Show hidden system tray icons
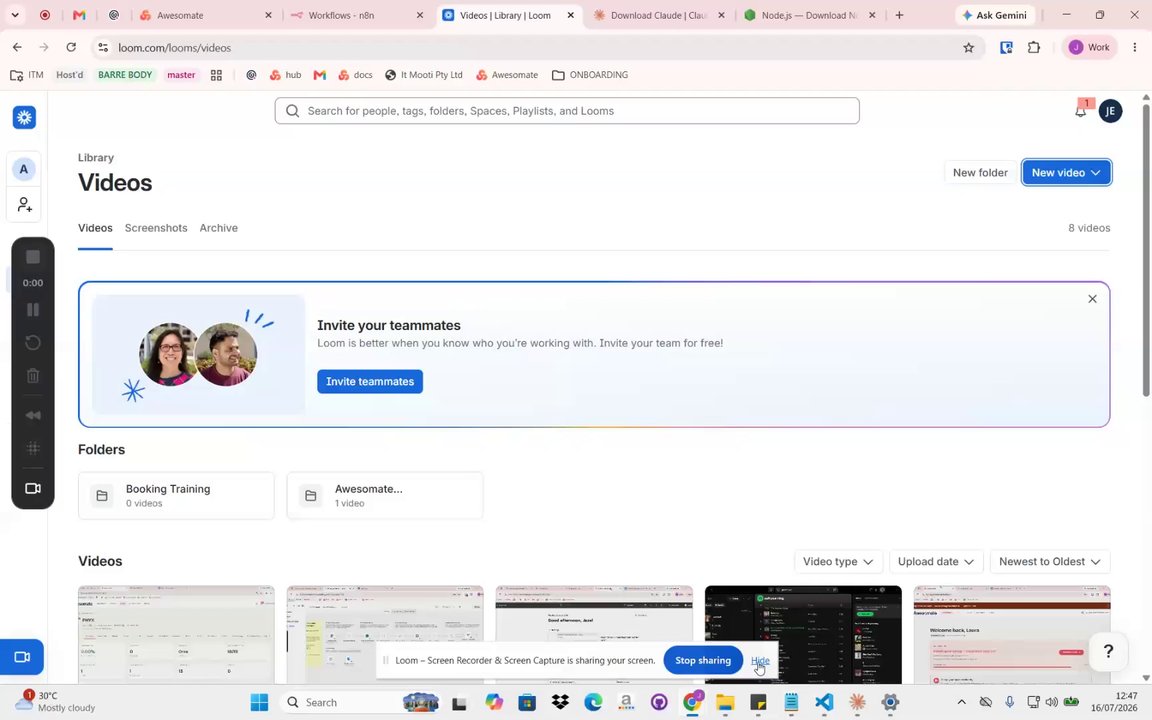This screenshot has width=1152, height=720. coord(961,702)
